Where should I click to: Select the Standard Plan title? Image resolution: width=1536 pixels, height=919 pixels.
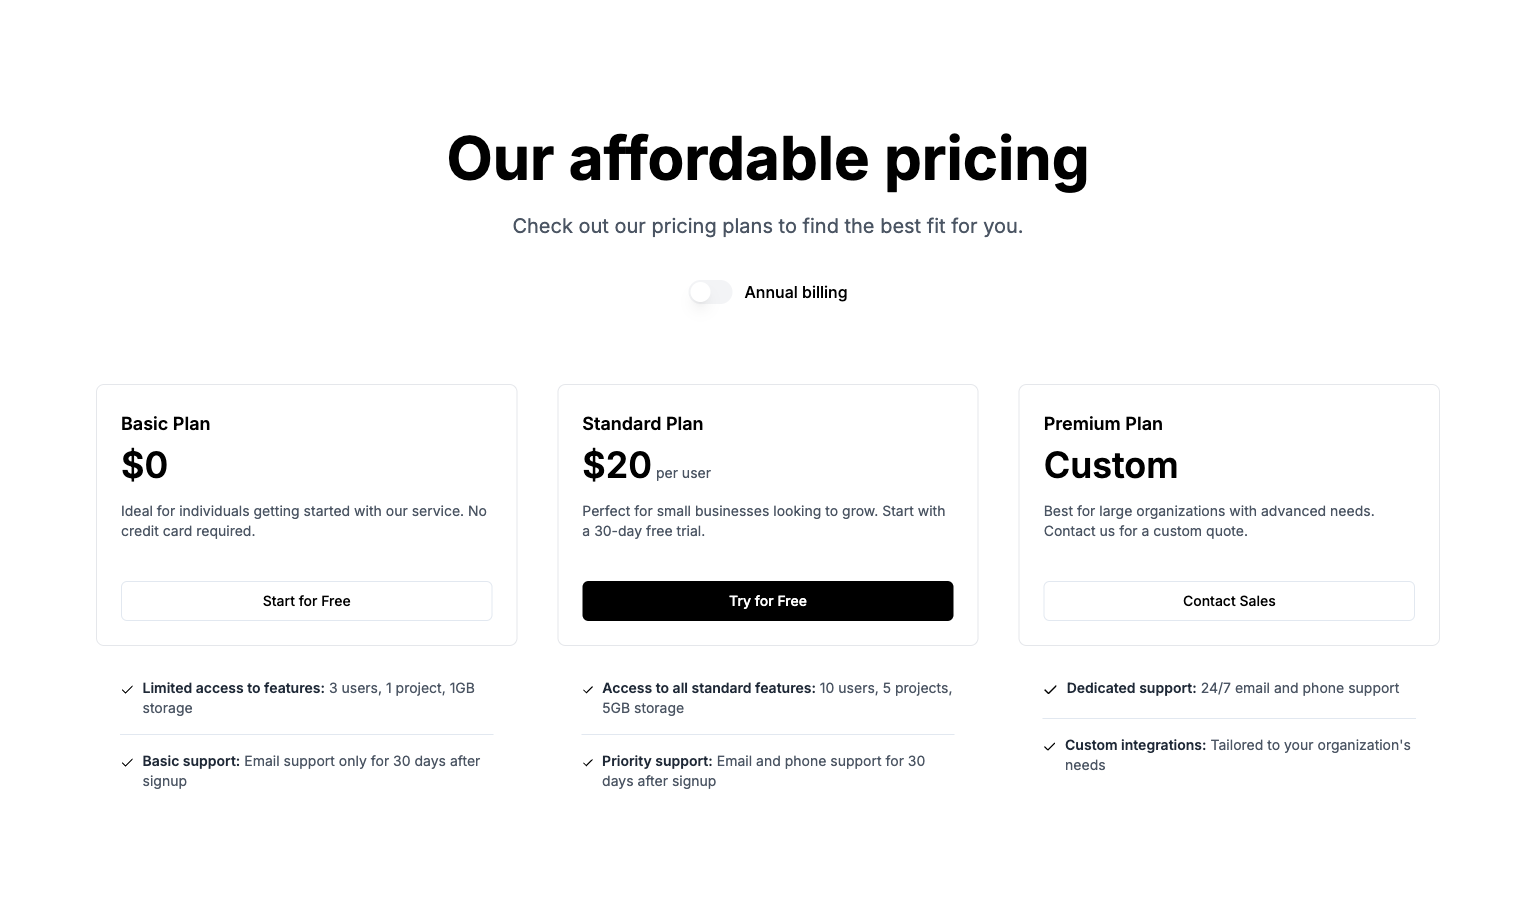coord(642,424)
